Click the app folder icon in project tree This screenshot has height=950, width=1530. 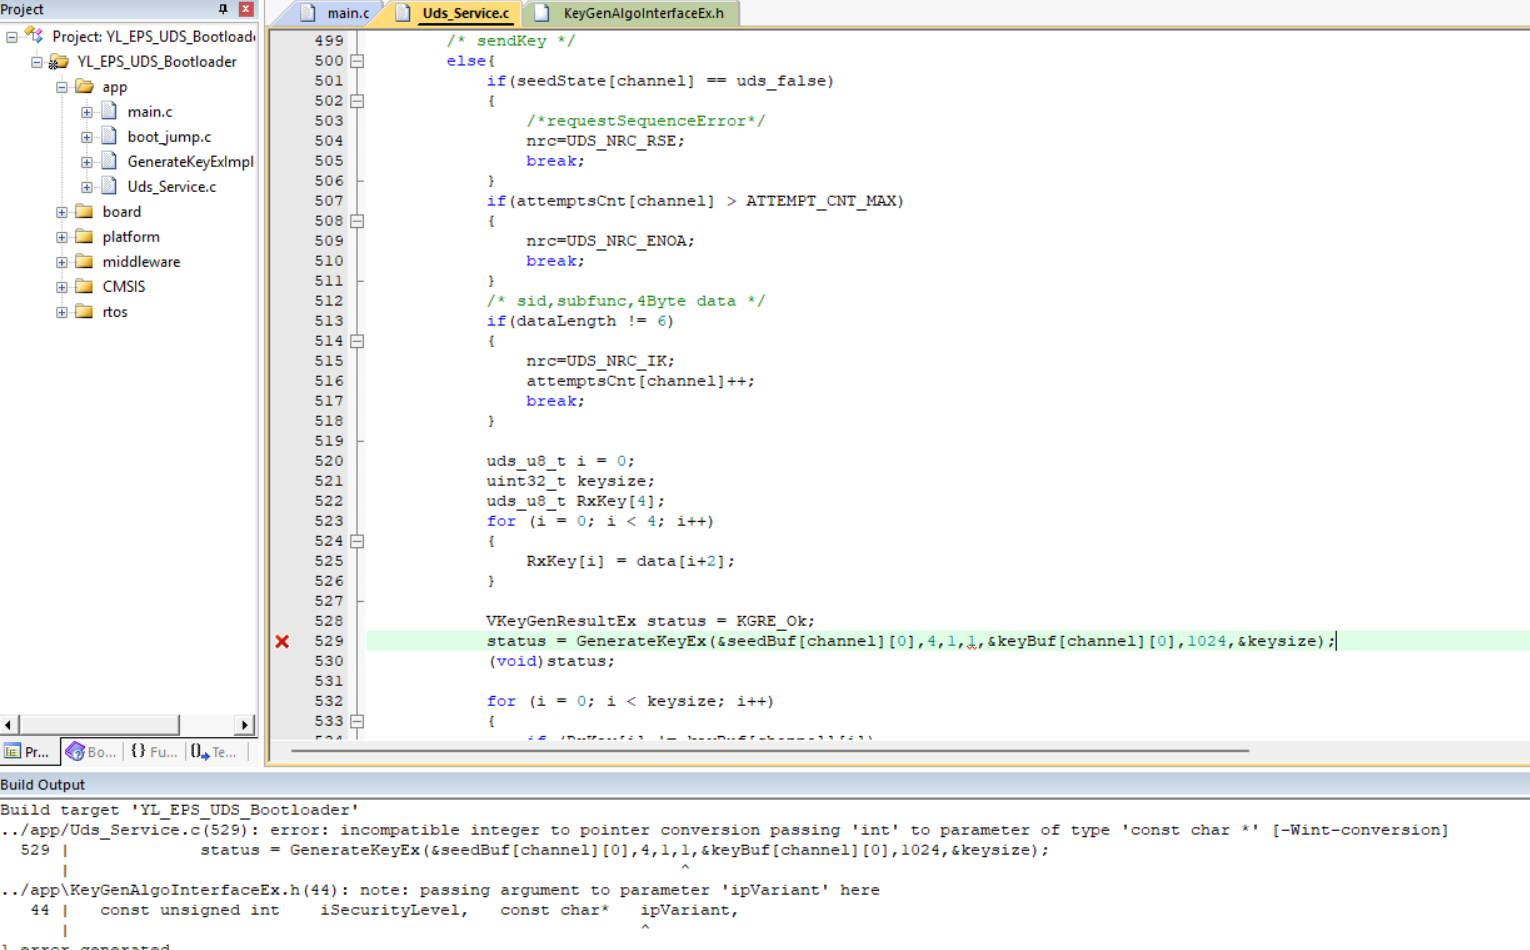[84, 86]
